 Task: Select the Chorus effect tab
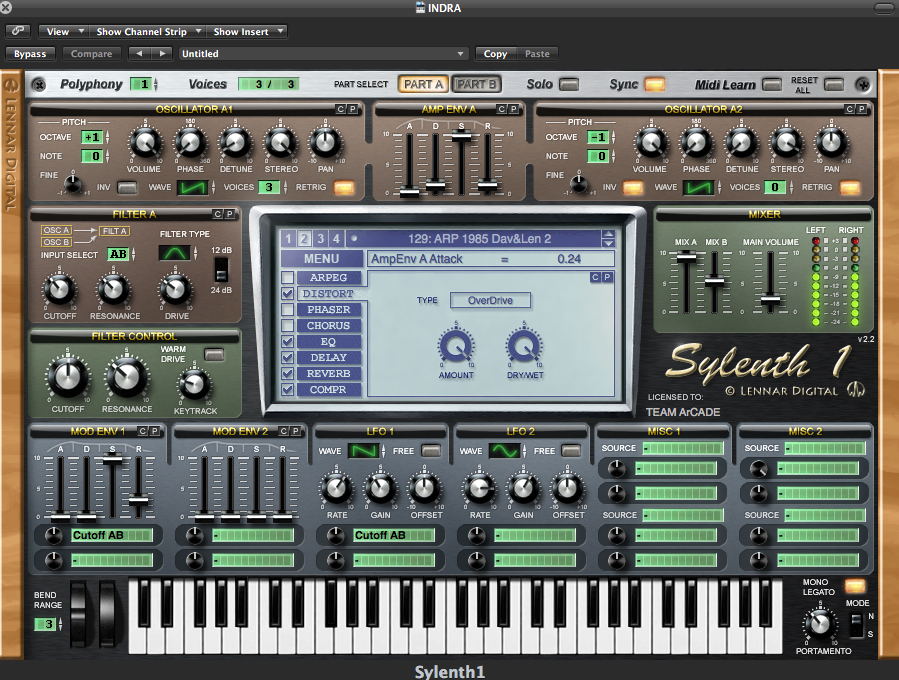[x=329, y=326]
